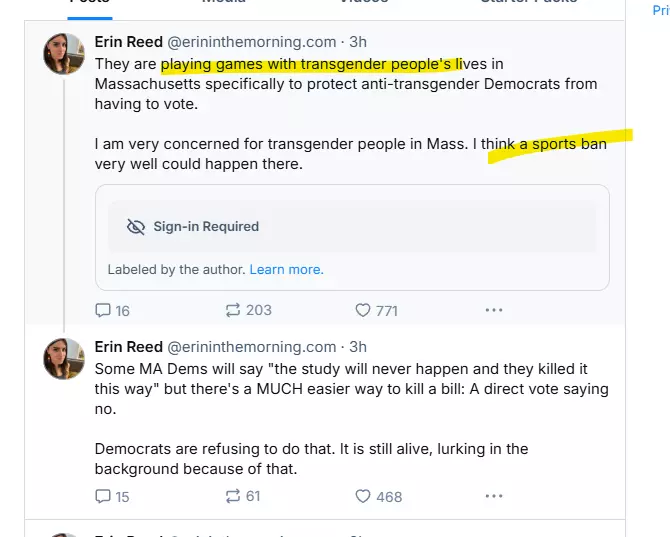Click the 3h timestamp on second post
Screen dimensions: 670x537
coord(358,347)
